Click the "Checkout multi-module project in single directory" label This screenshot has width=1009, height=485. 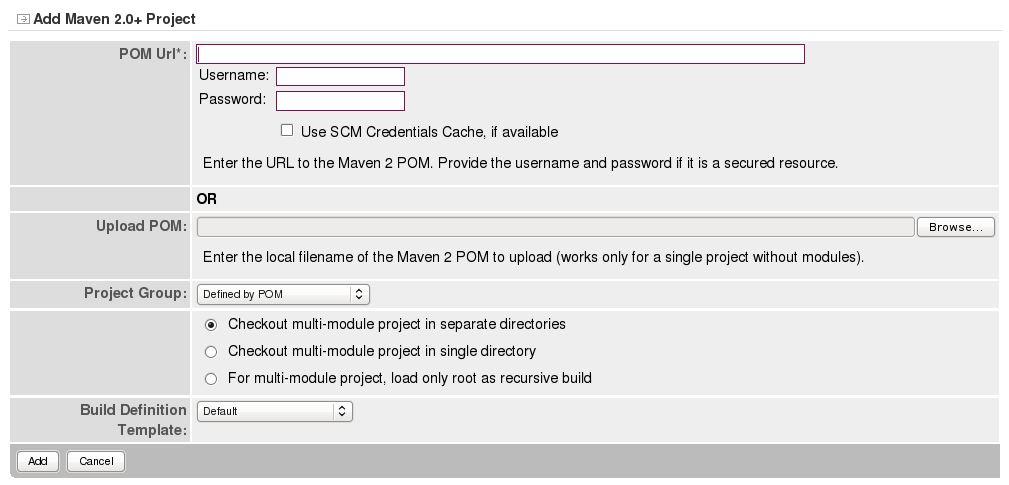(382, 352)
